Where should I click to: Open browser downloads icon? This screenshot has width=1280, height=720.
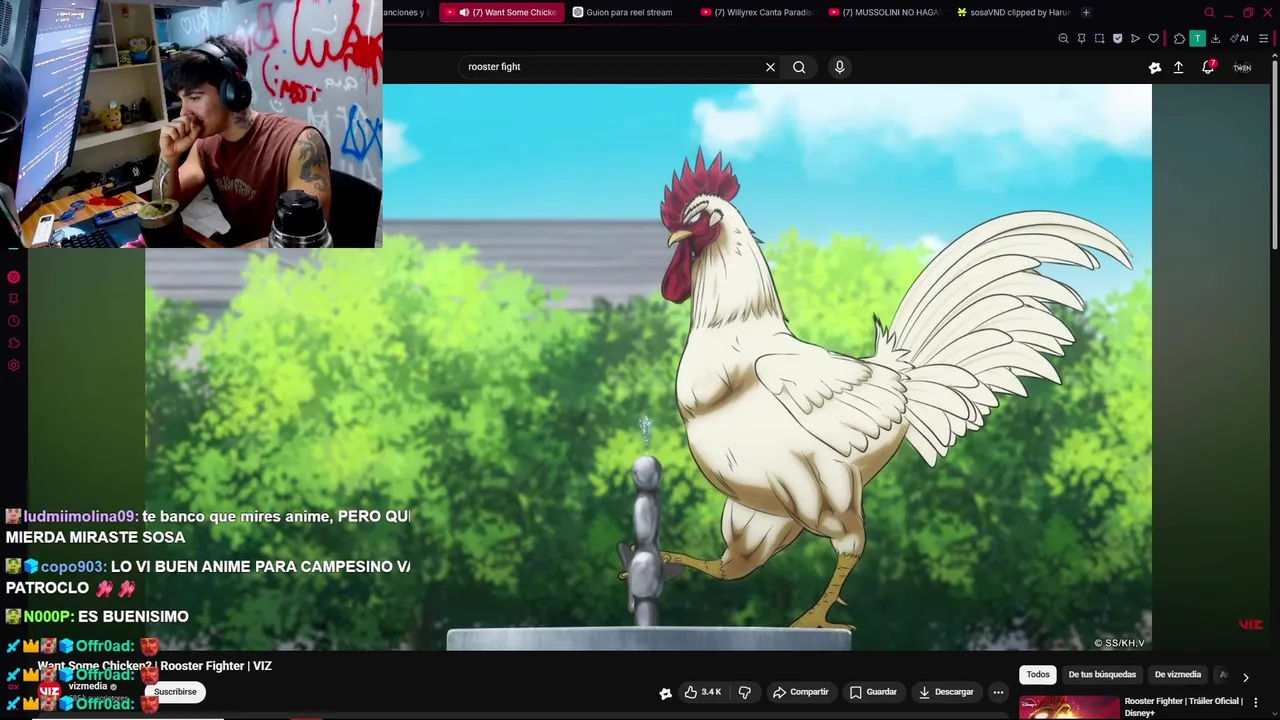coord(1215,38)
